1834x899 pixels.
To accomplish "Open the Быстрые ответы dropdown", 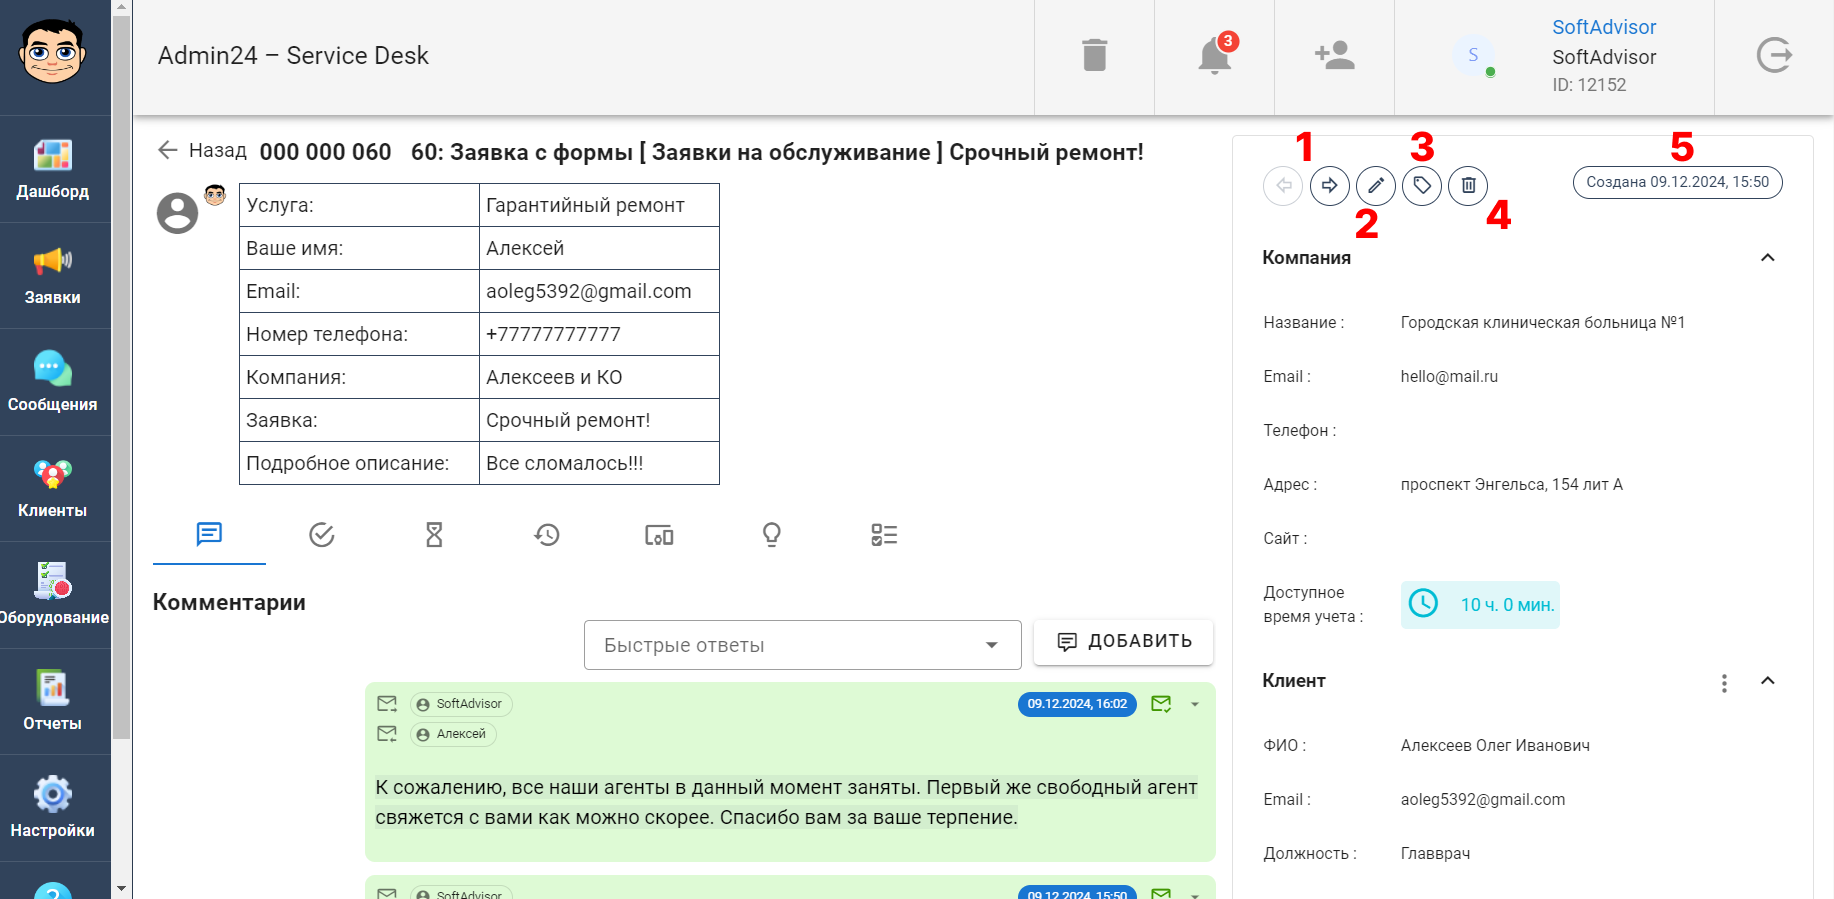I will pyautogui.click(x=802, y=645).
